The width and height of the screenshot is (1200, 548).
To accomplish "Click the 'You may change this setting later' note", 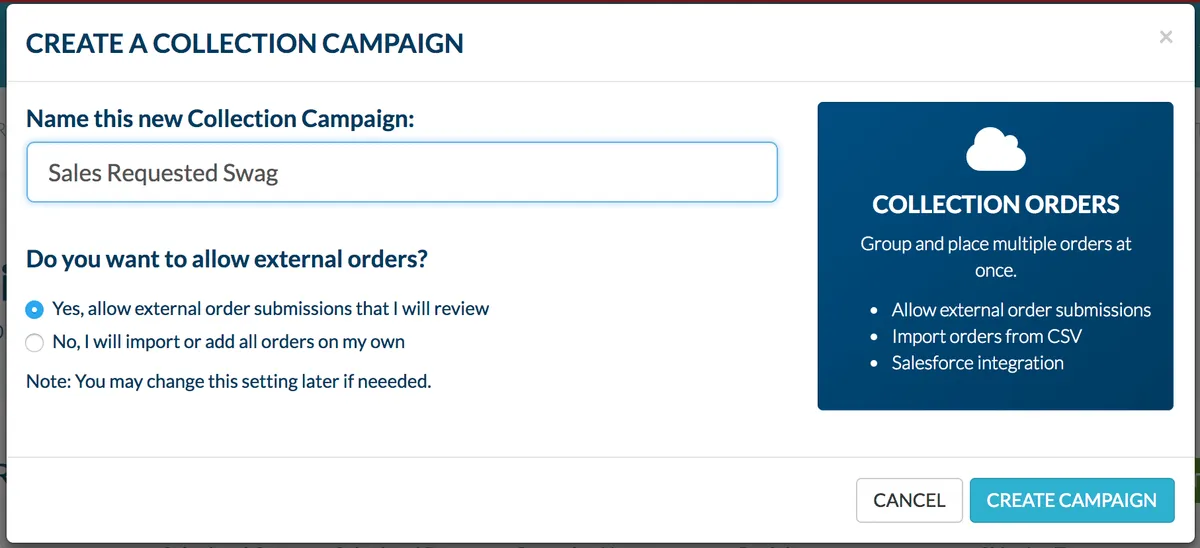I will point(229,381).
